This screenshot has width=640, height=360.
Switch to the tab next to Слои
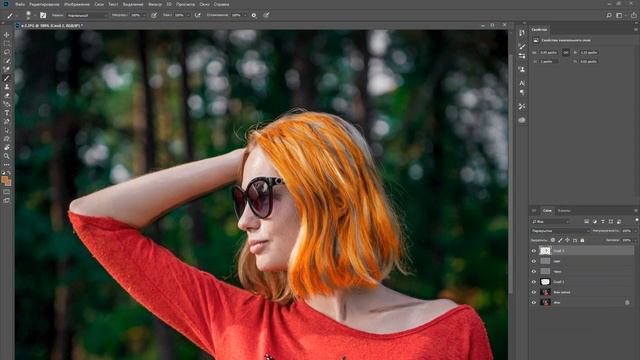(x=564, y=211)
